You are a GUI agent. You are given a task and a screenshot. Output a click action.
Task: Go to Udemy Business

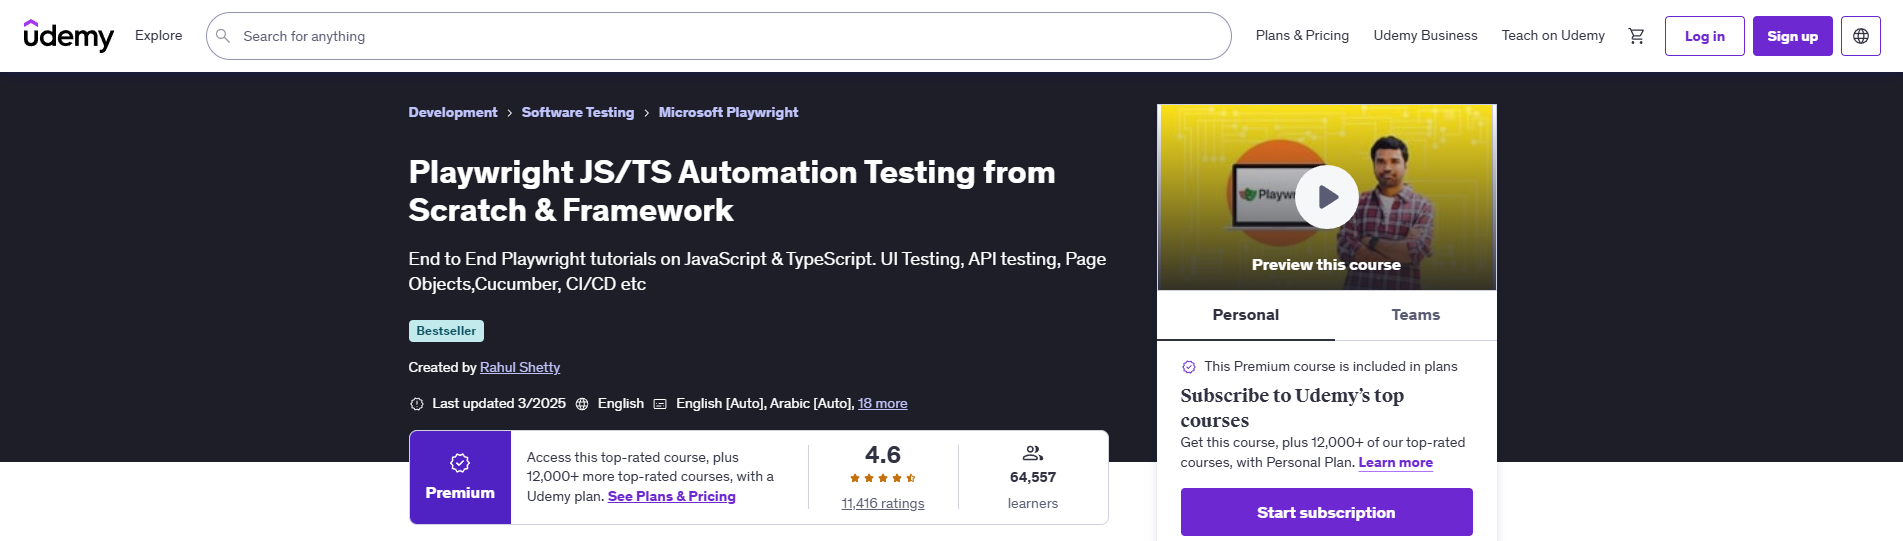click(x=1425, y=35)
